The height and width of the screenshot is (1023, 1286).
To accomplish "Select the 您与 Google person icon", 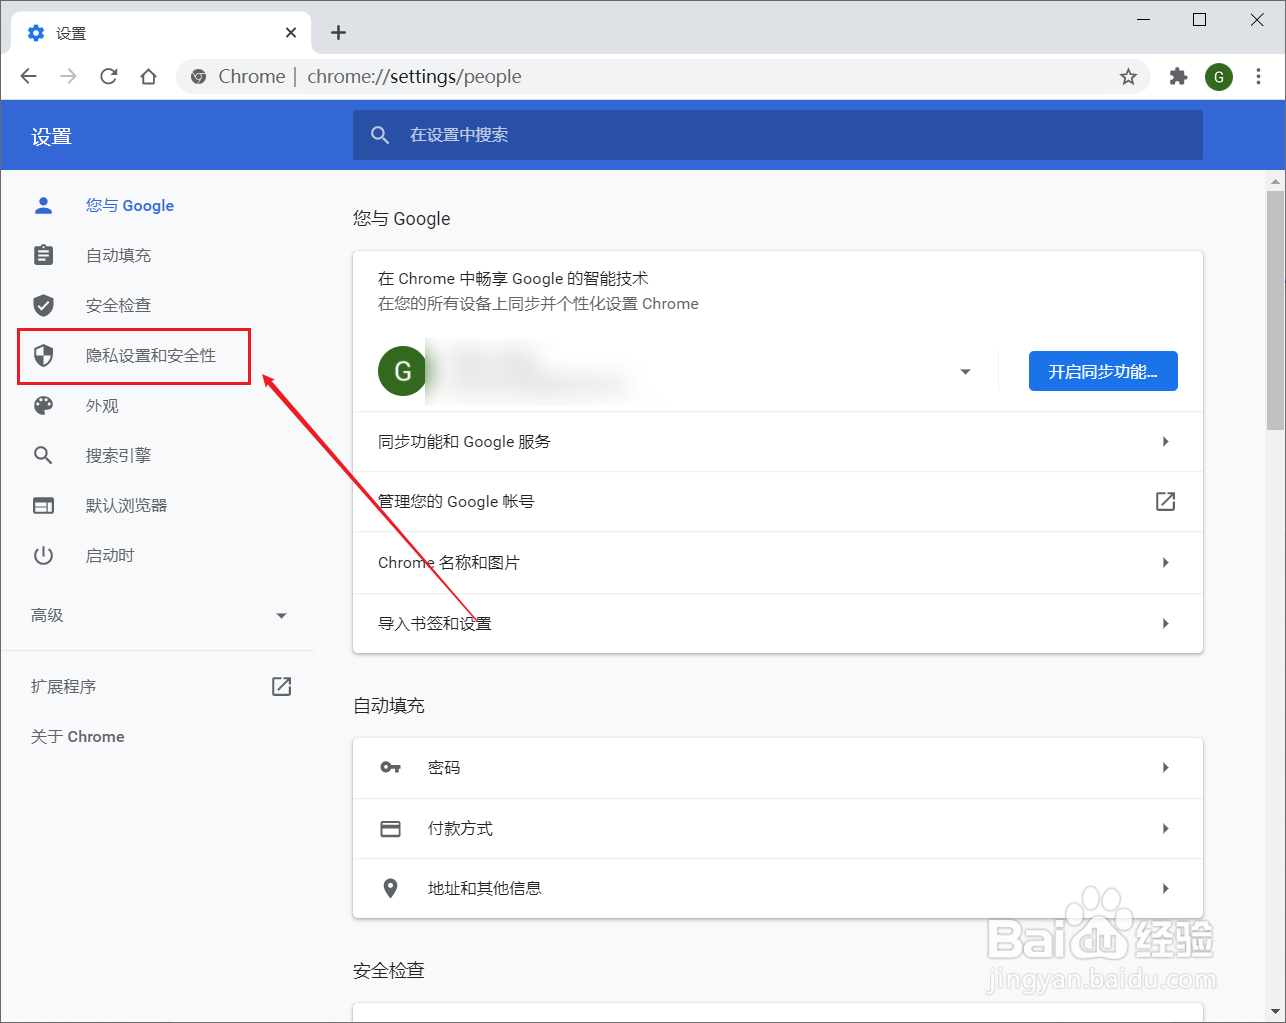I will (43, 205).
